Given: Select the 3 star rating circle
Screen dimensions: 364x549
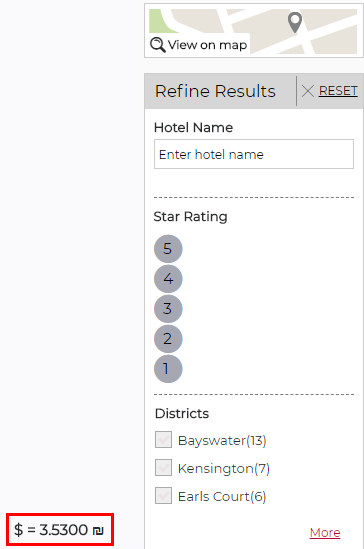Looking at the screenshot, I should 168,308.
